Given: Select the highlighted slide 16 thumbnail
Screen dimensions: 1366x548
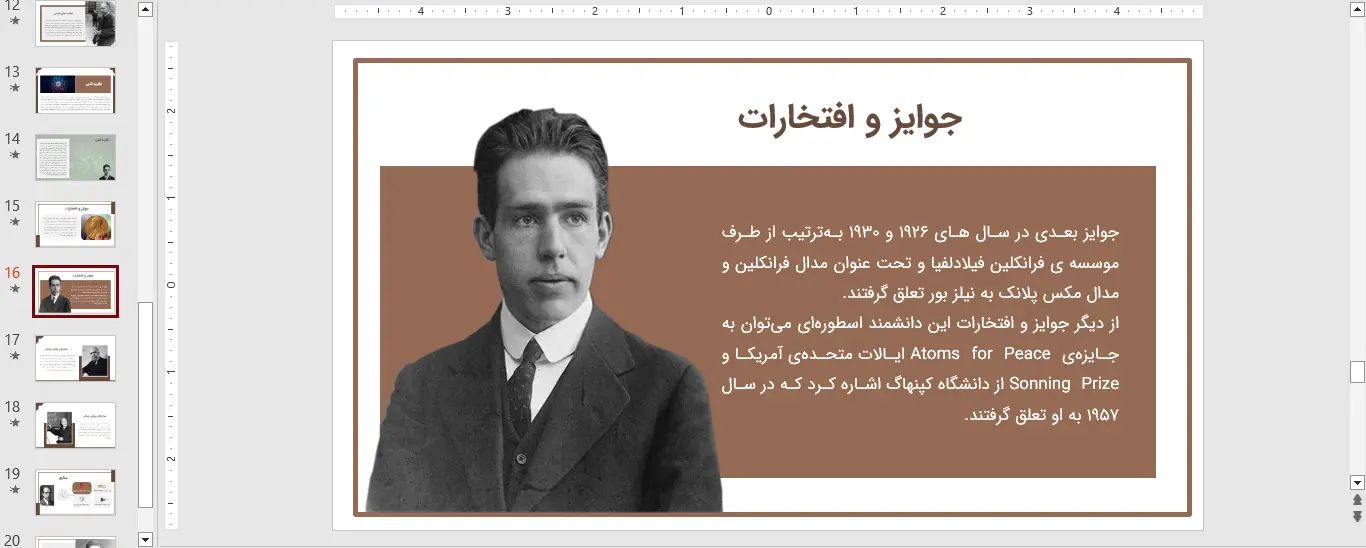Looking at the screenshot, I should point(76,291).
